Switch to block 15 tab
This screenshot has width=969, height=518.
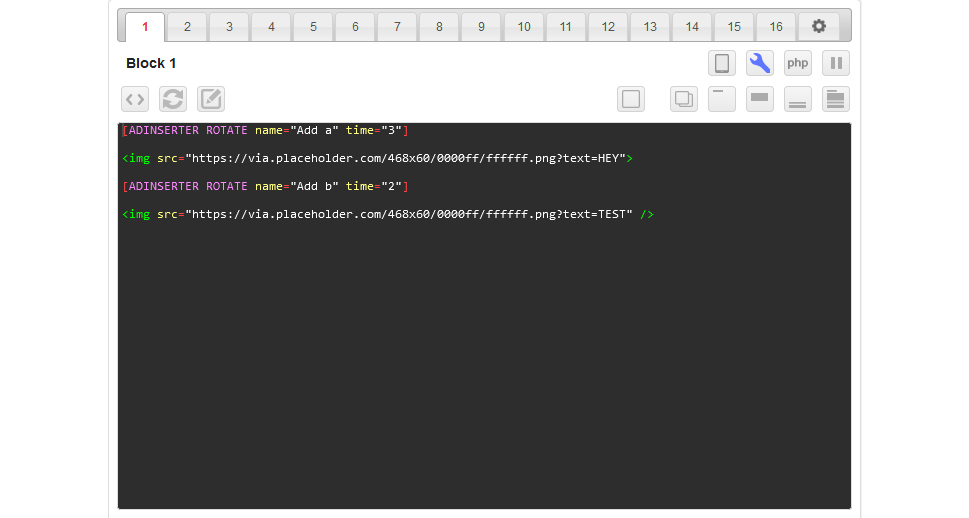[x=734, y=27]
